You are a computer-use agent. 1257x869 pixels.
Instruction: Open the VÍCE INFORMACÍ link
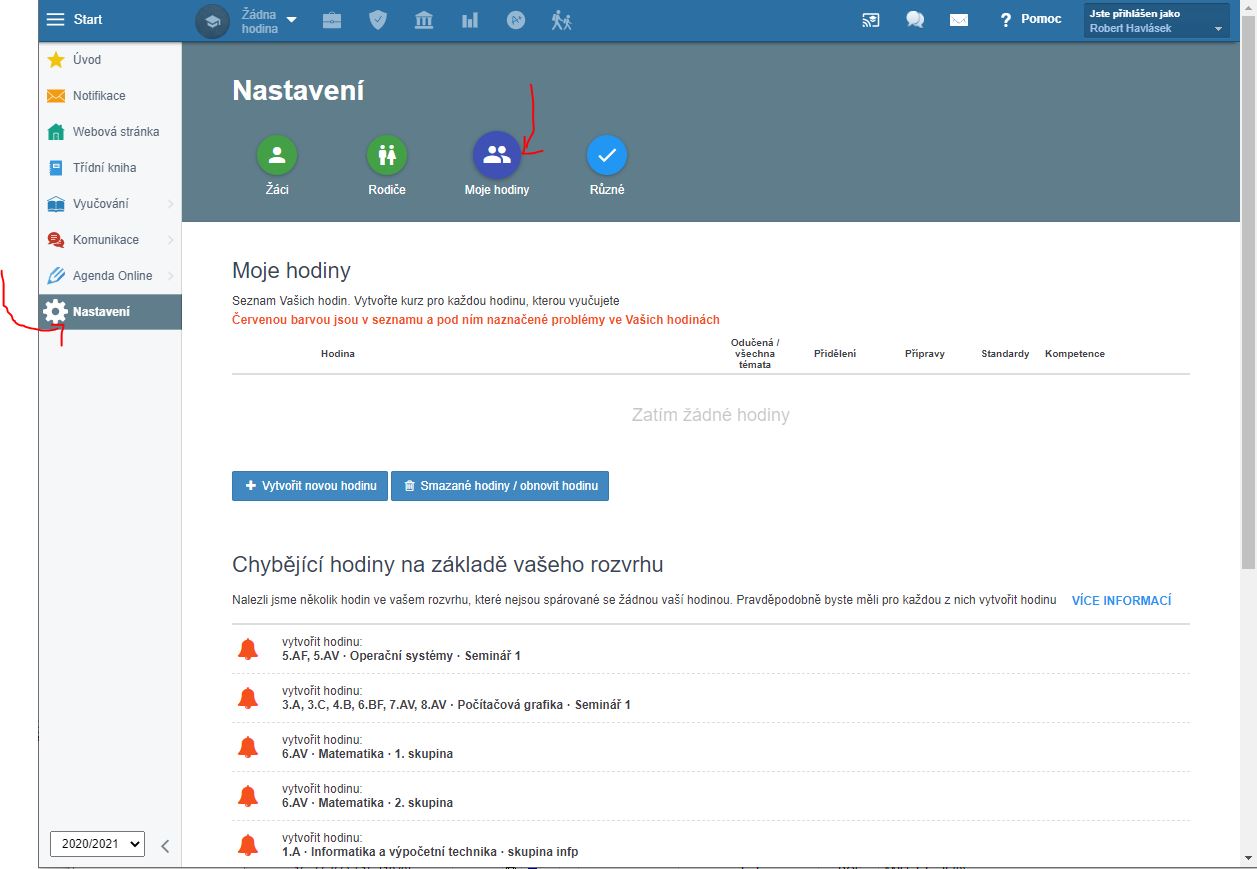[1120, 601]
